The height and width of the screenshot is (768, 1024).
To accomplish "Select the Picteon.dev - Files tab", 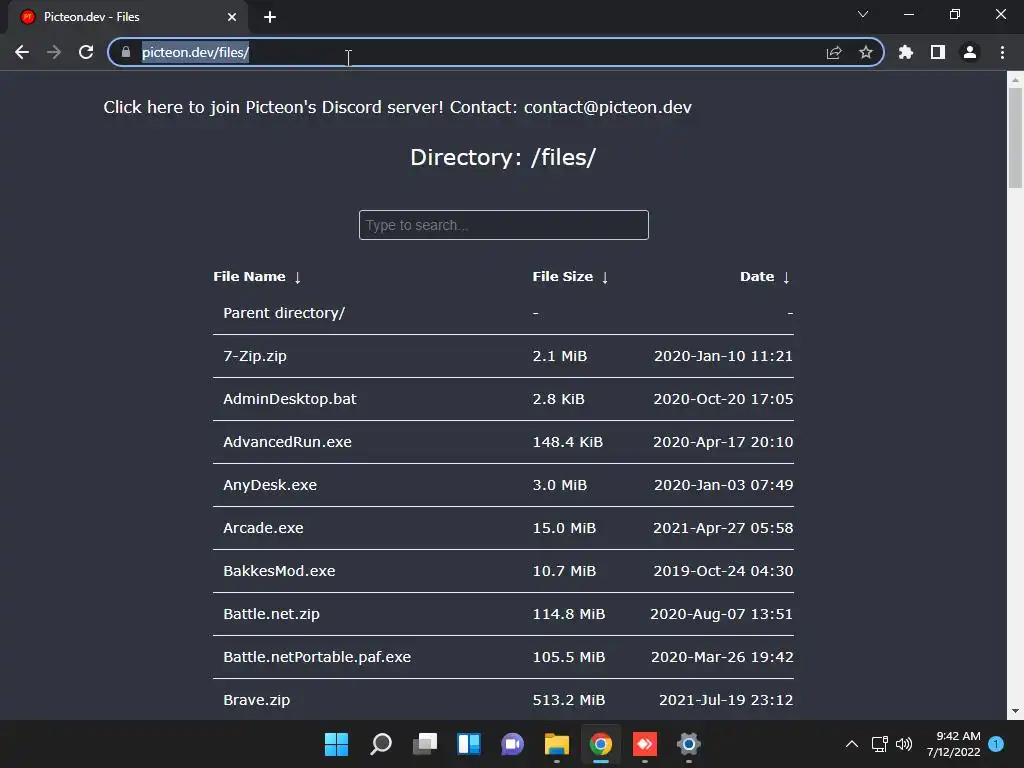I will pyautogui.click(x=128, y=17).
